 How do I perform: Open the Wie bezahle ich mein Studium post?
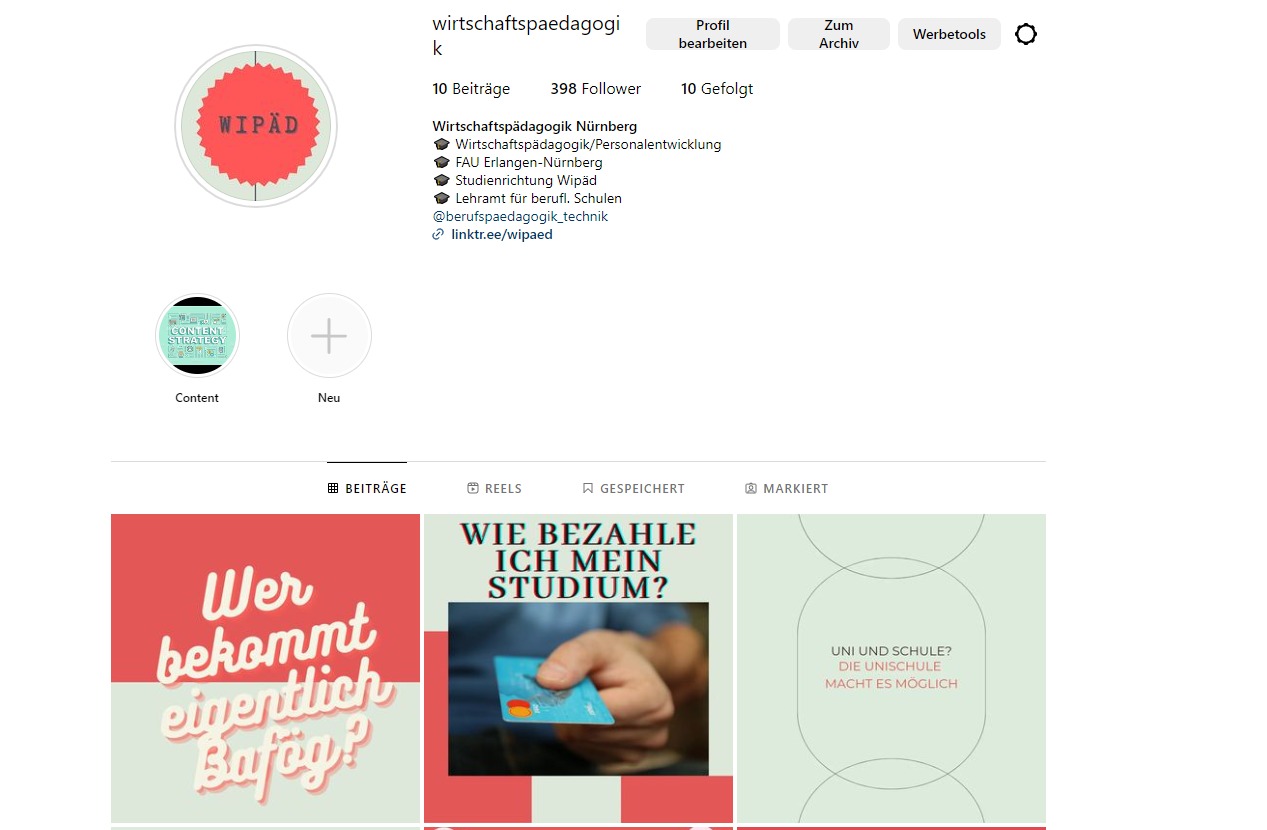pos(578,668)
